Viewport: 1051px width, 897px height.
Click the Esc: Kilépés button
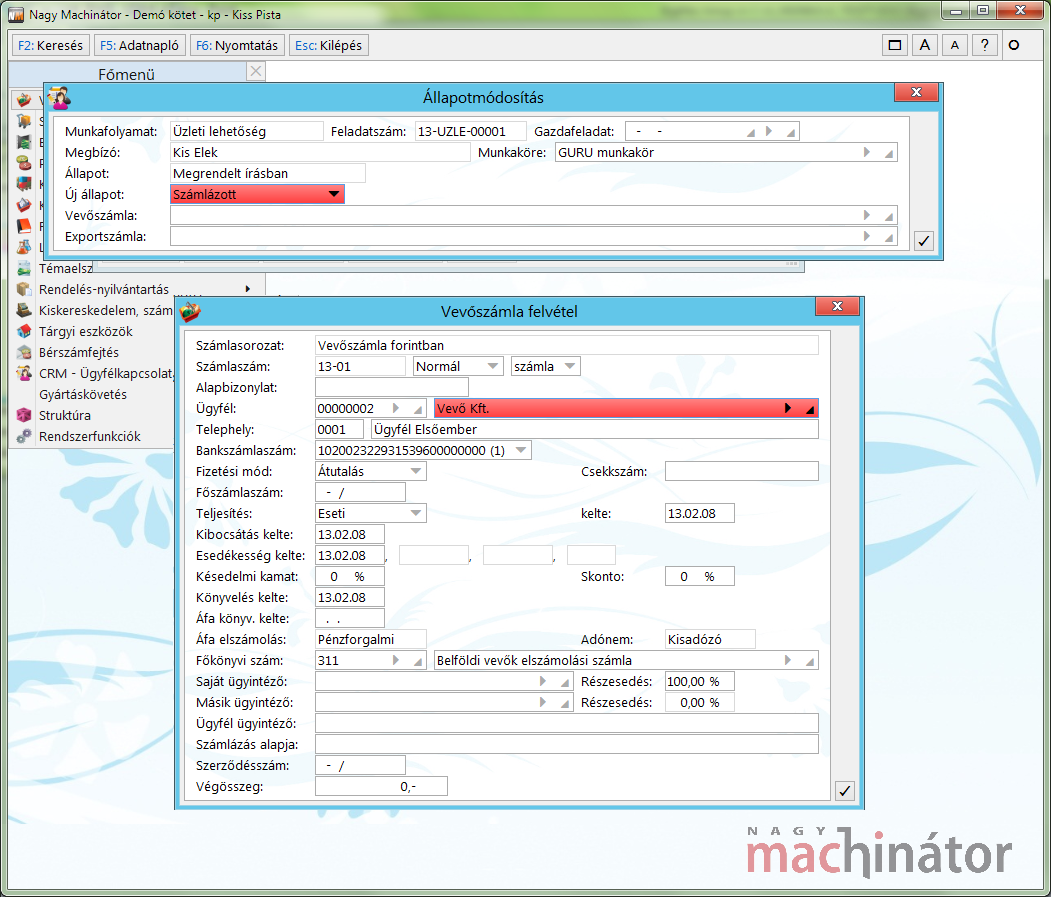[328, 45]
